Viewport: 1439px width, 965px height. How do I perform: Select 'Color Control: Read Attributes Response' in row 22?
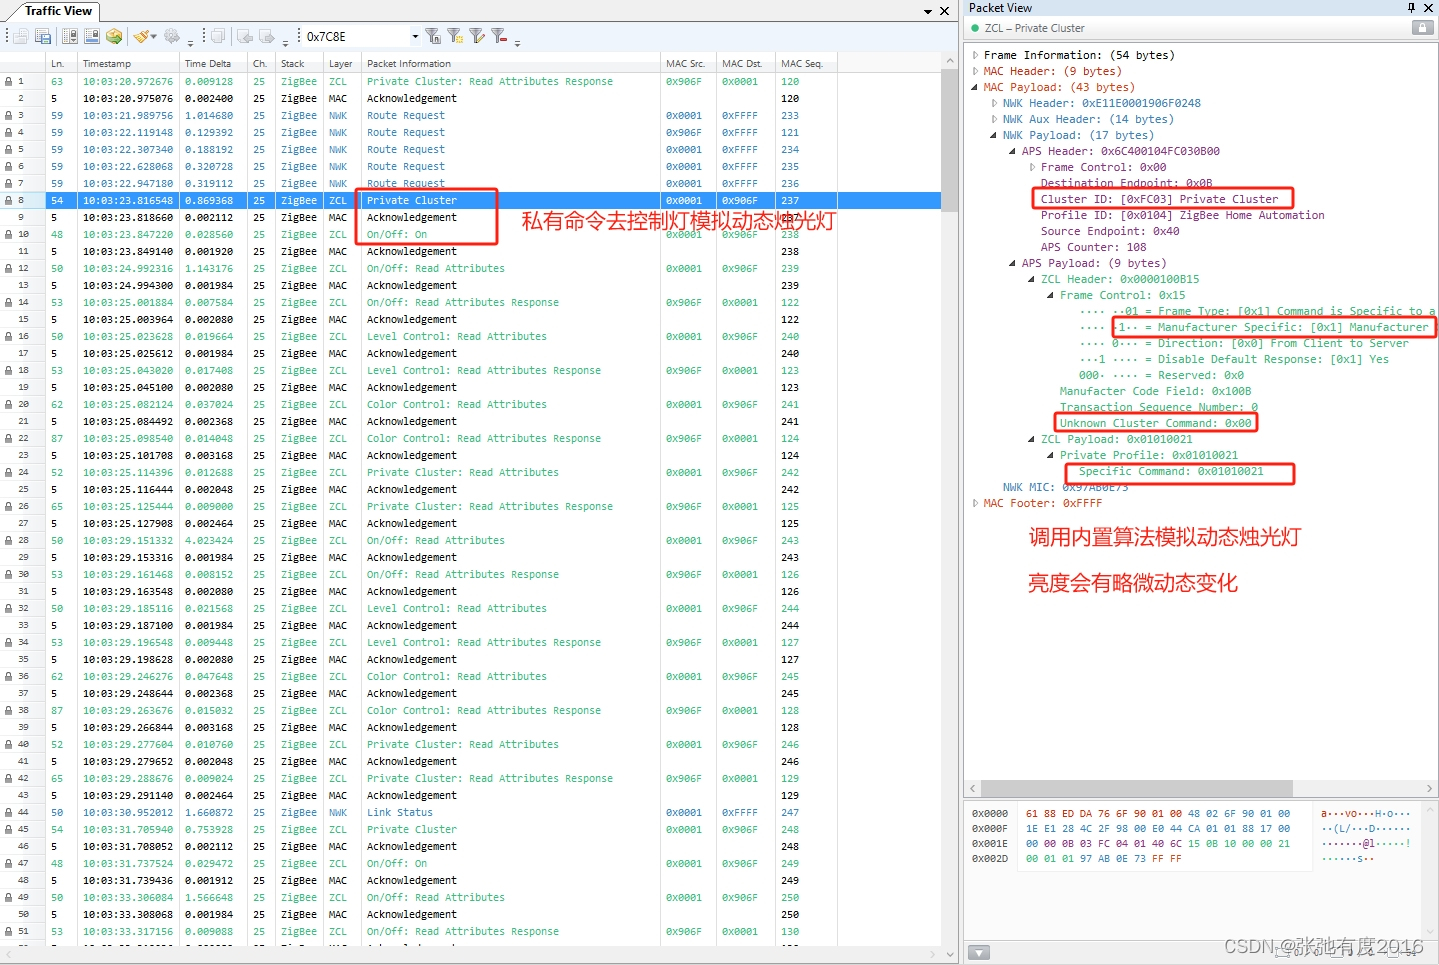tap(470, 438)
